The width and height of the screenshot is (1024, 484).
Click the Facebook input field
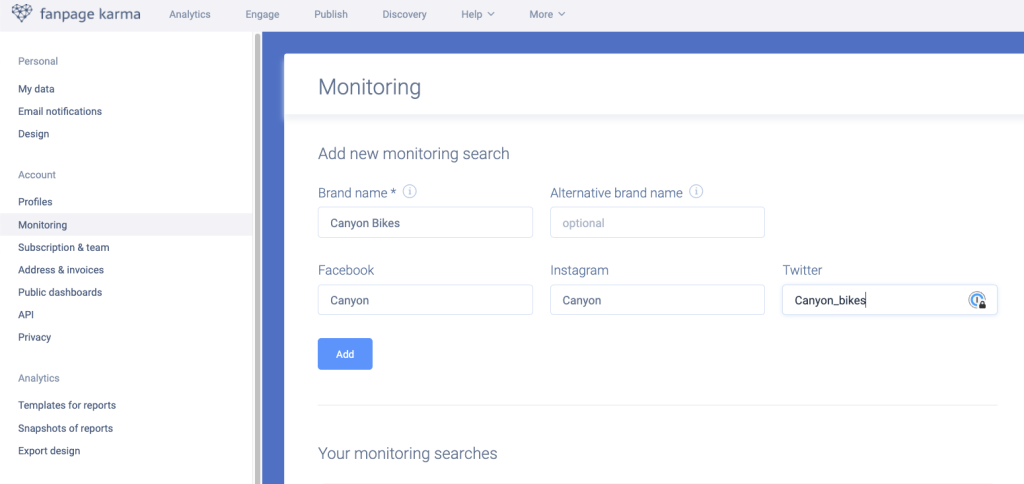(425, 300)
